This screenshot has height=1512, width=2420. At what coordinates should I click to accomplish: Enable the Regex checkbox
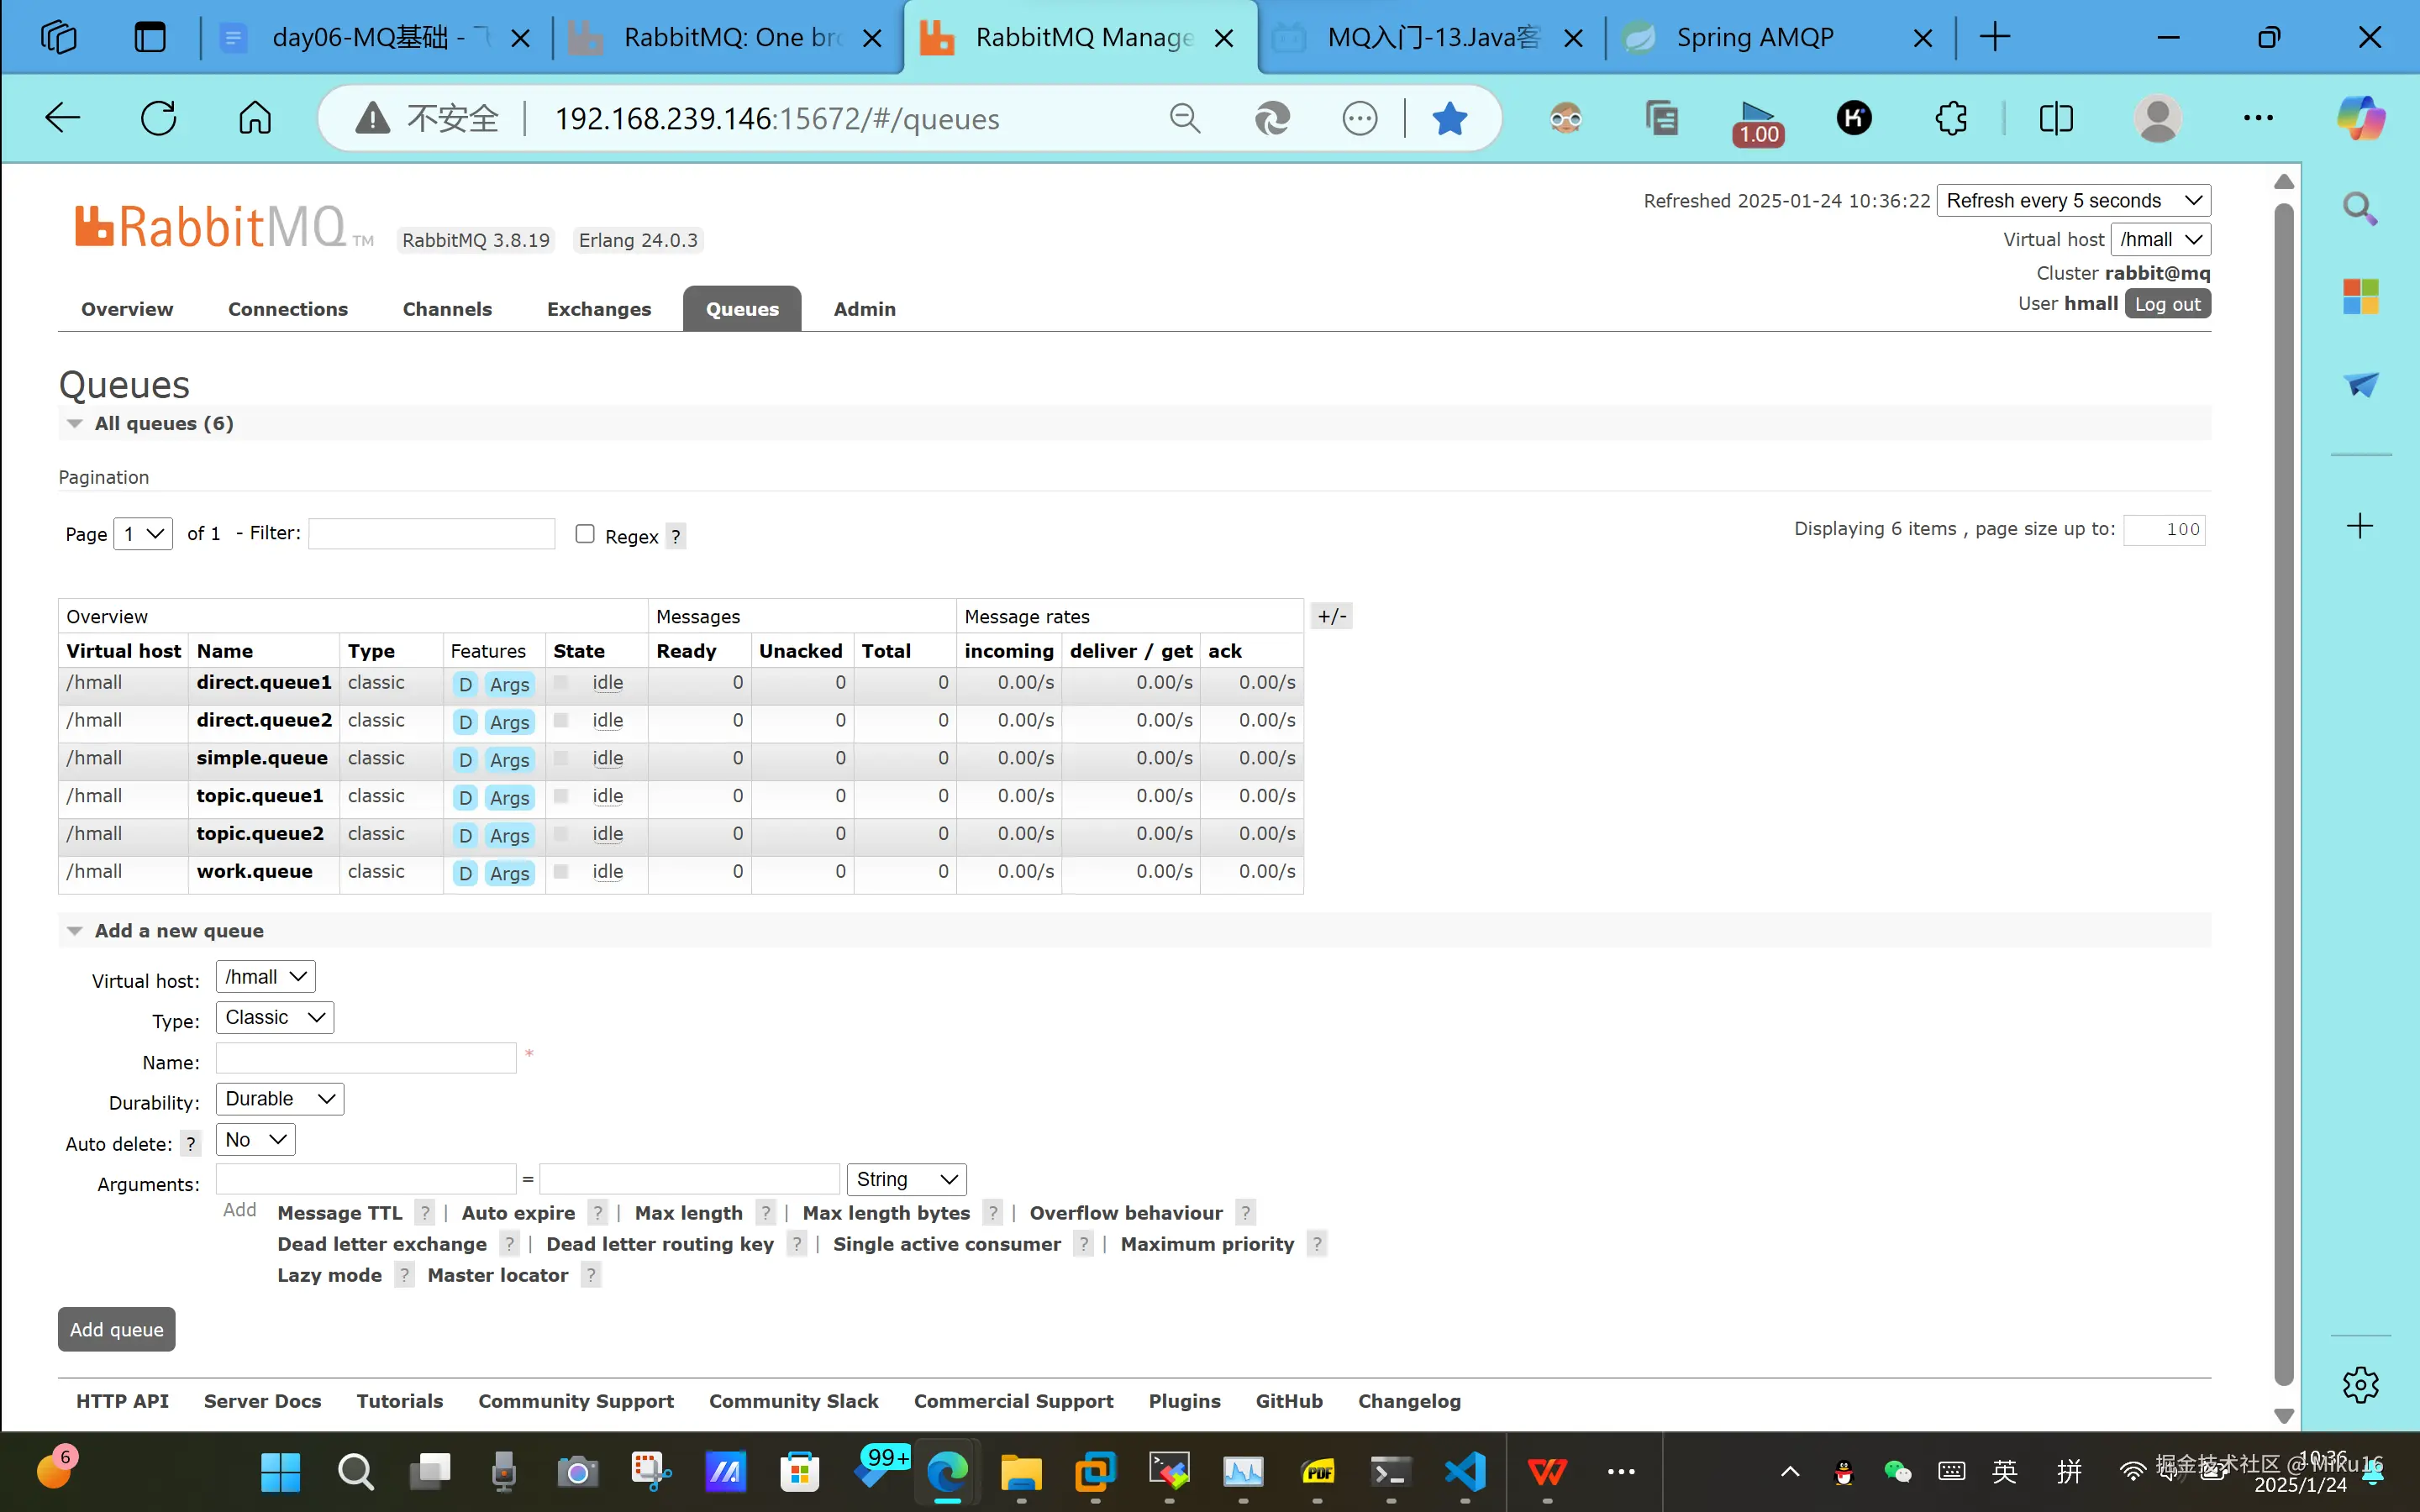[x=585, y=534]
